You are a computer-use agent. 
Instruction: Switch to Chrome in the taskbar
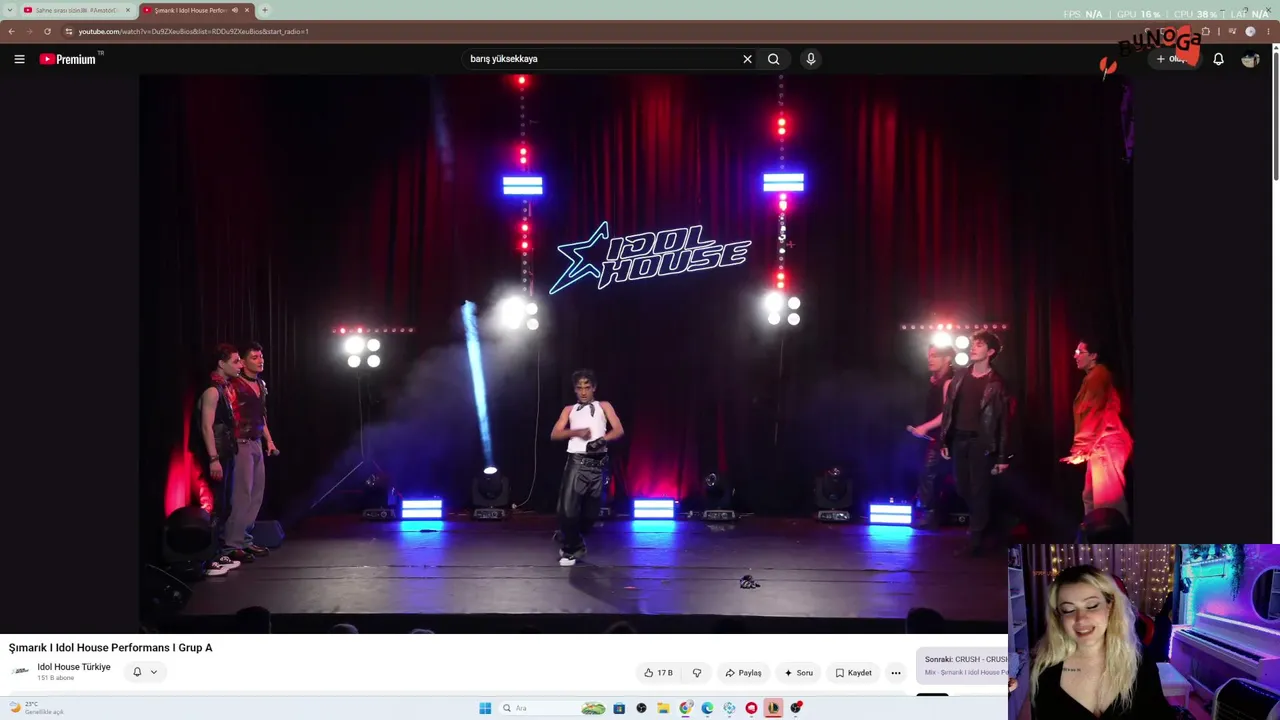[x=685, y=708]
